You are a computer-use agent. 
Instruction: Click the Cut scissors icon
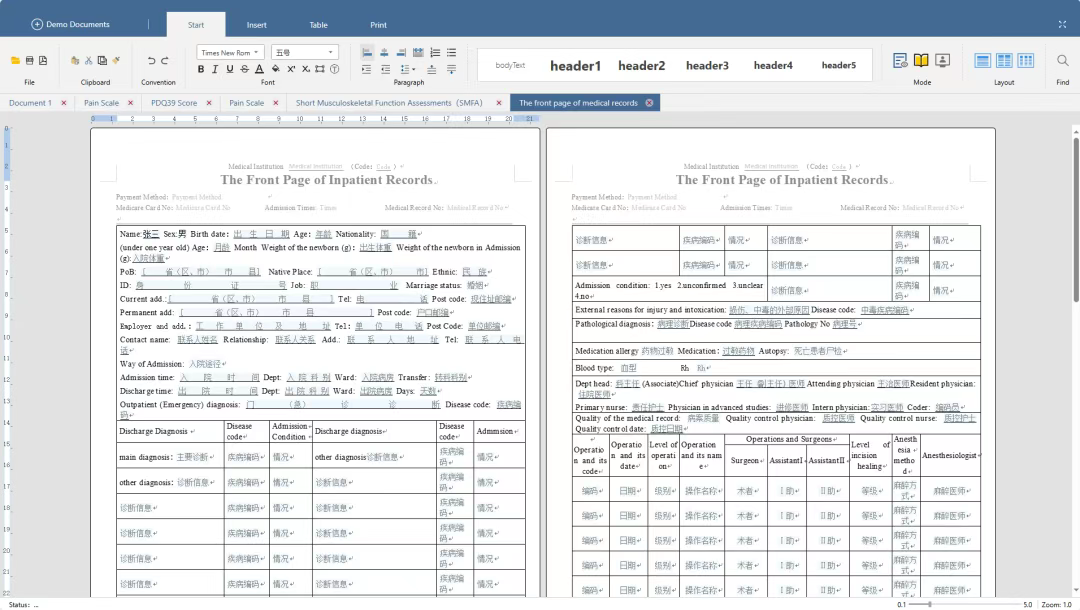pyautogui.click(x=88, y=60)
